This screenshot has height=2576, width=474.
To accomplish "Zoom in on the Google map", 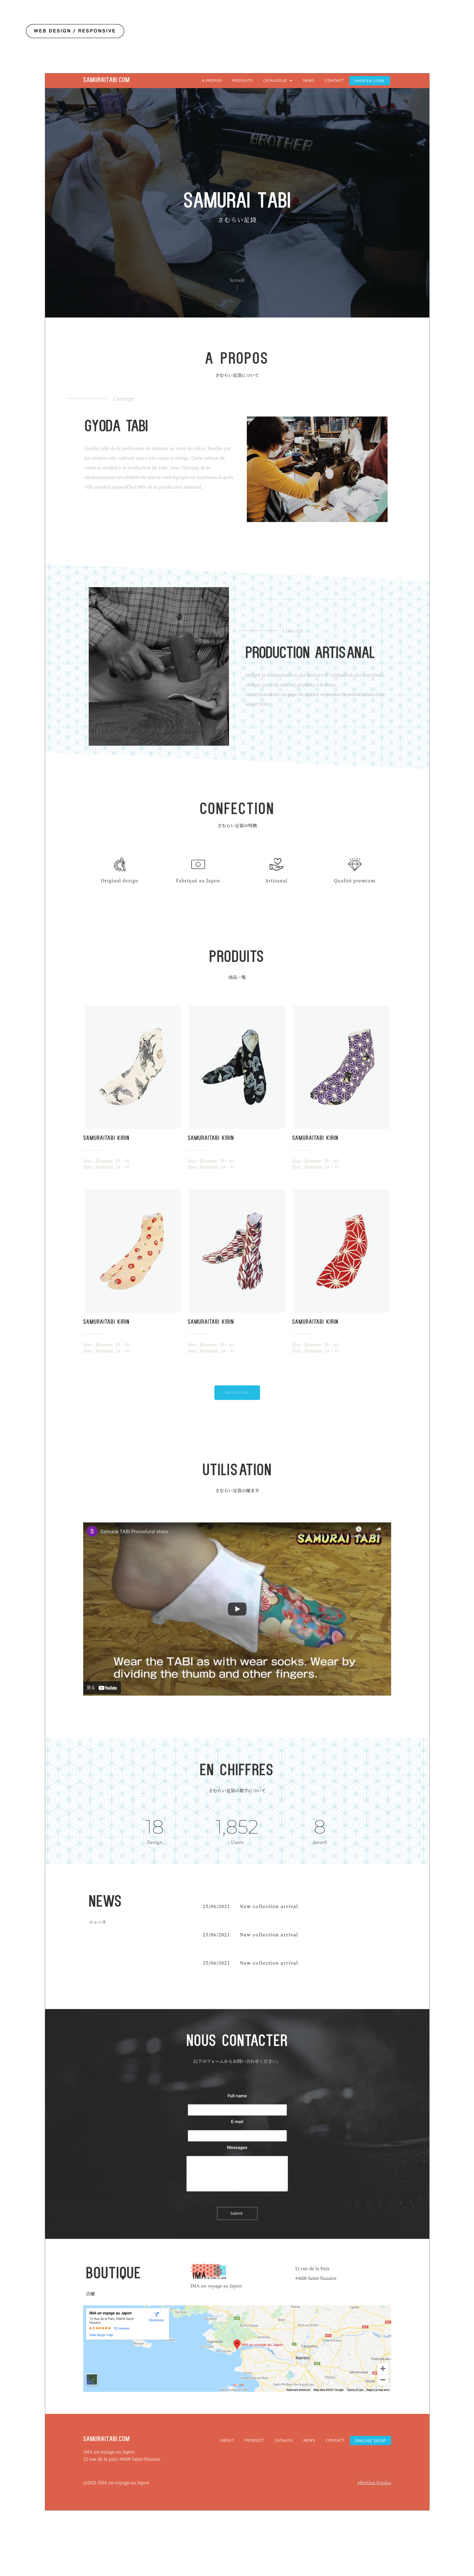I will point(382,2368).
